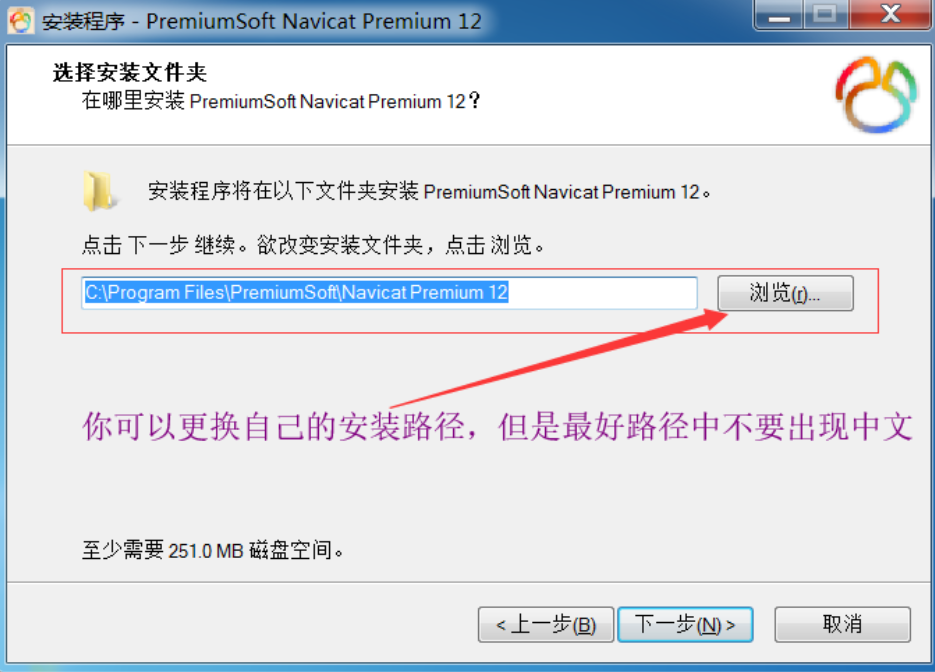
Task: Click the highlighted install path text
Action: tap(296, 292)
